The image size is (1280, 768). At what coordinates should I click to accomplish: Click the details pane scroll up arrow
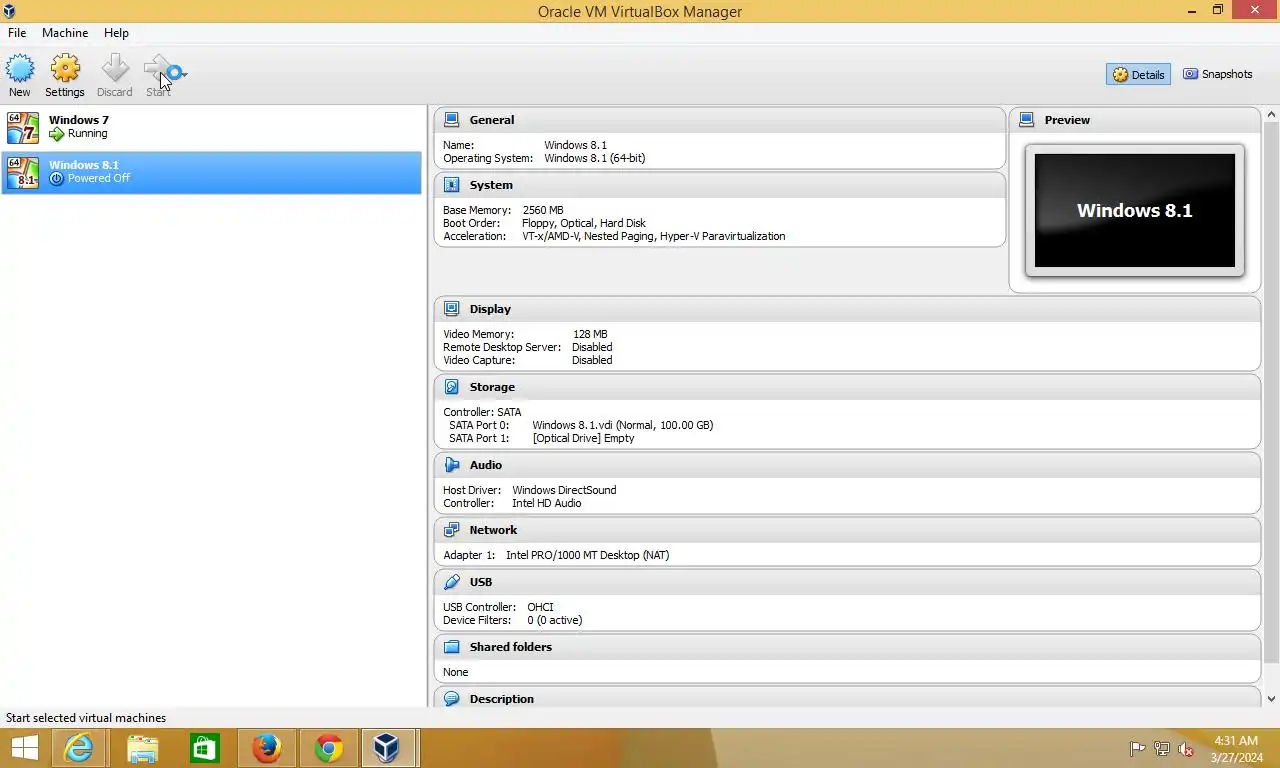1271,114
